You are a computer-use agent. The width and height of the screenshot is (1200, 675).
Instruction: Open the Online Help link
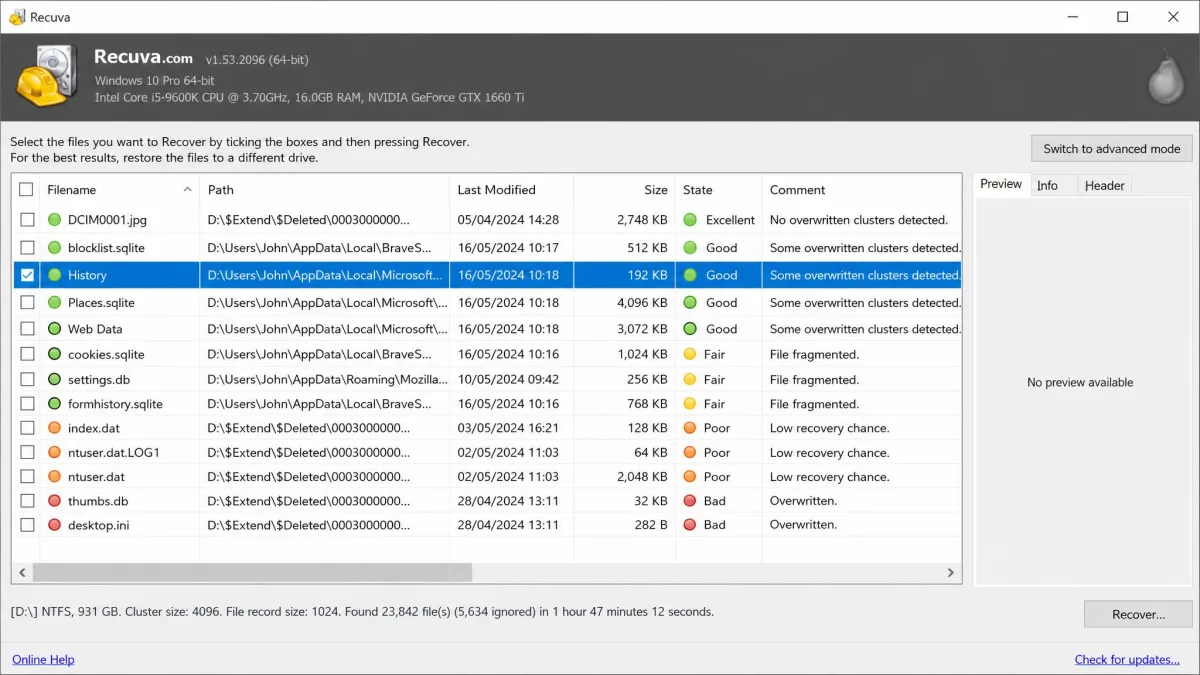point(43,659)
